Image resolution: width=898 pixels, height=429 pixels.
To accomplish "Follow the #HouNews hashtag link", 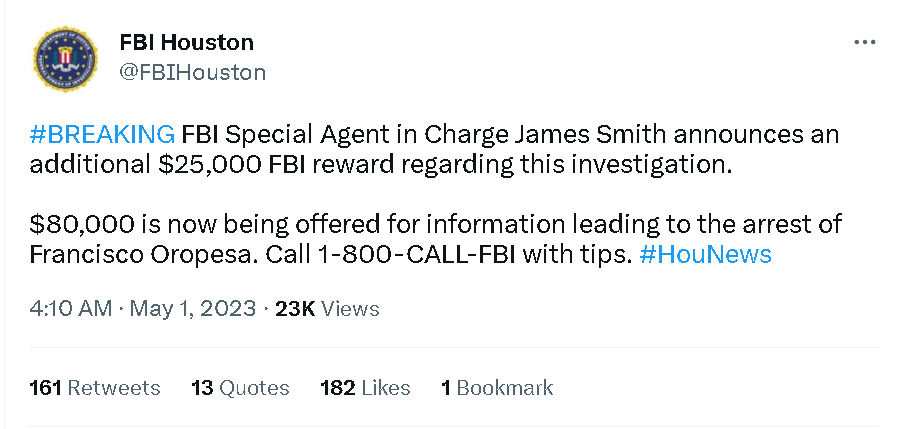I will [705, 254].
